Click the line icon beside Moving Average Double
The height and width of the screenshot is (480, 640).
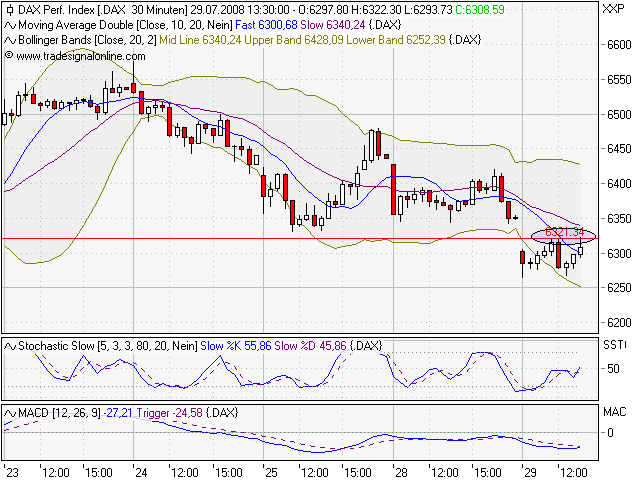(10, 25)
